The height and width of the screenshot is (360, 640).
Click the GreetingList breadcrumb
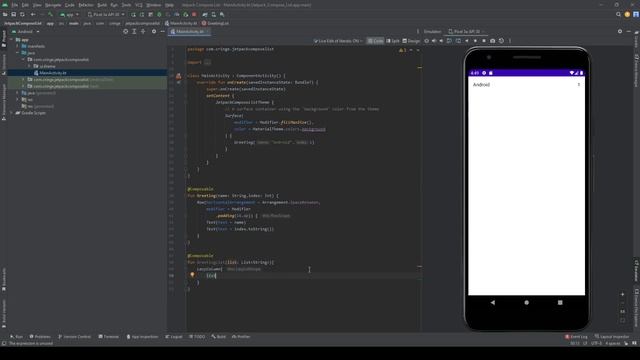pos(215,23)
